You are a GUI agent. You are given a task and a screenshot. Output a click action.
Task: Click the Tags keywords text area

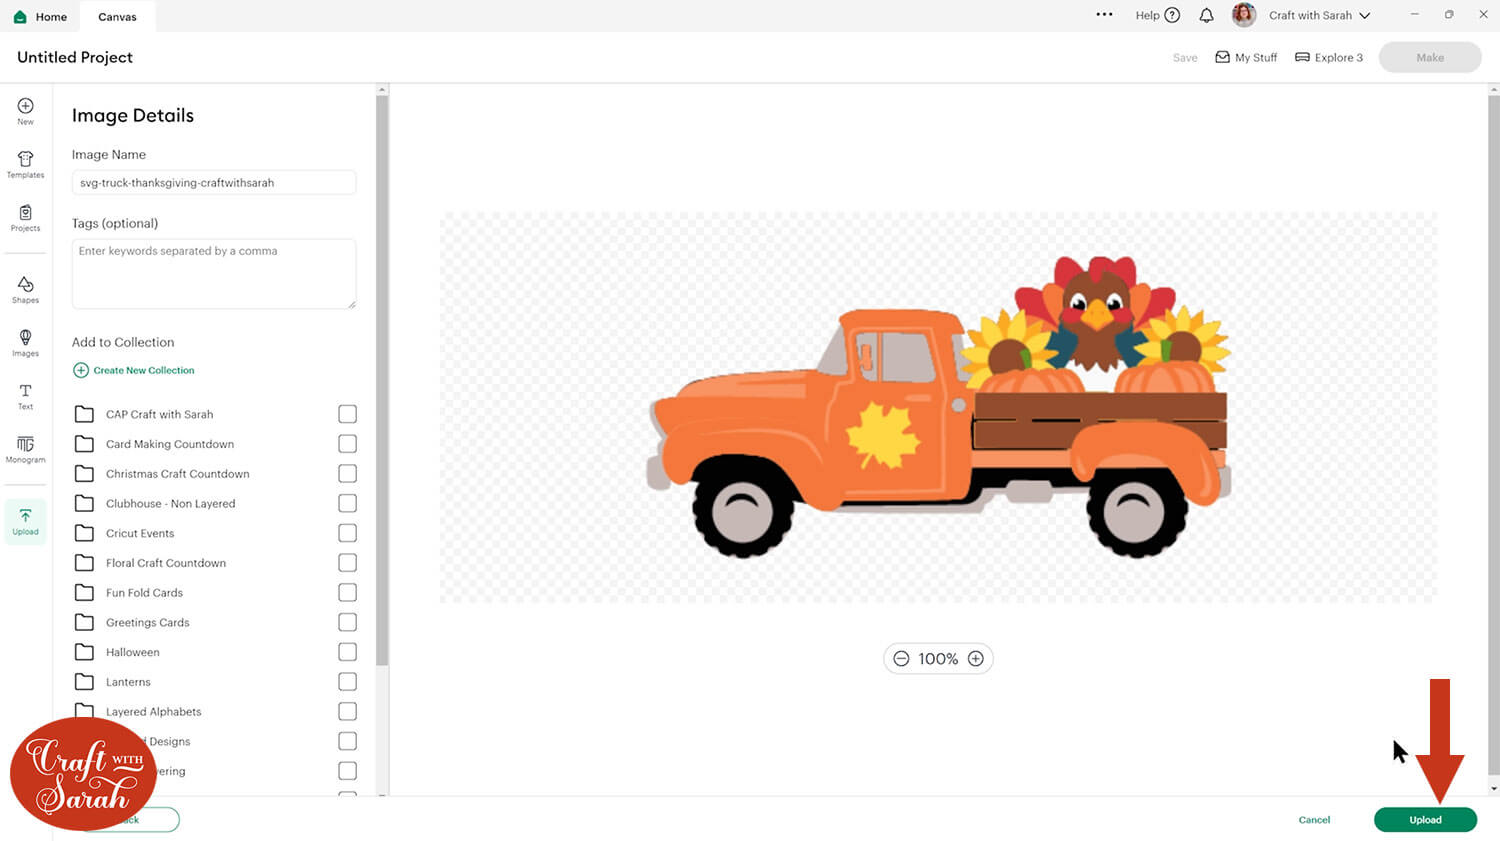point(214,273)
